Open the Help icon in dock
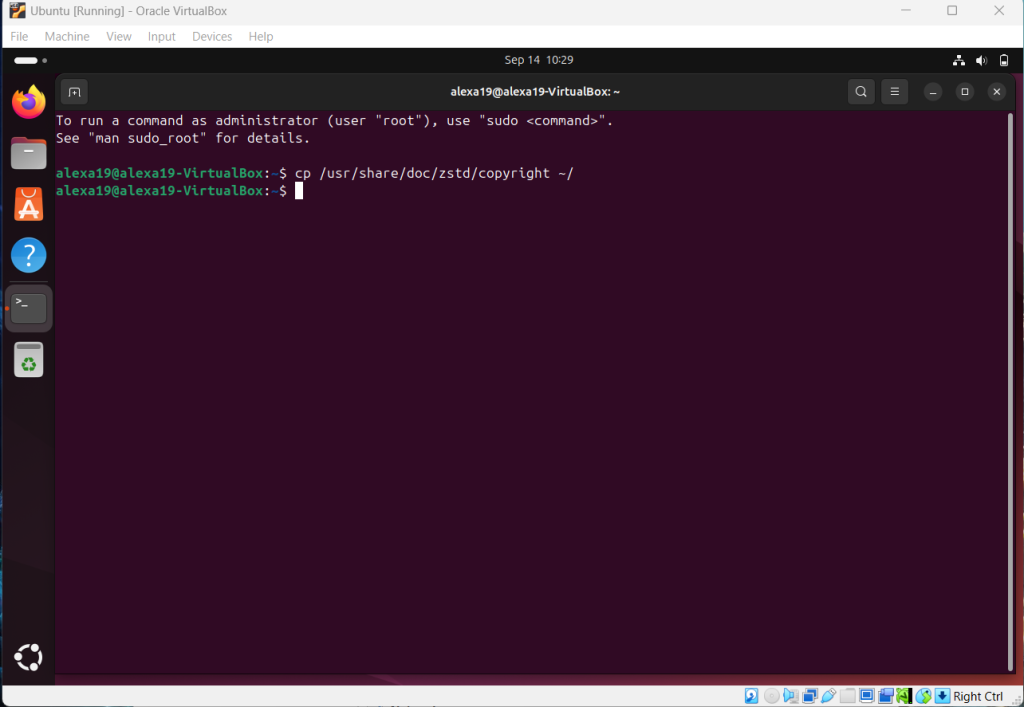Viewport: 1024px width, 707px height. click(29, 256)
